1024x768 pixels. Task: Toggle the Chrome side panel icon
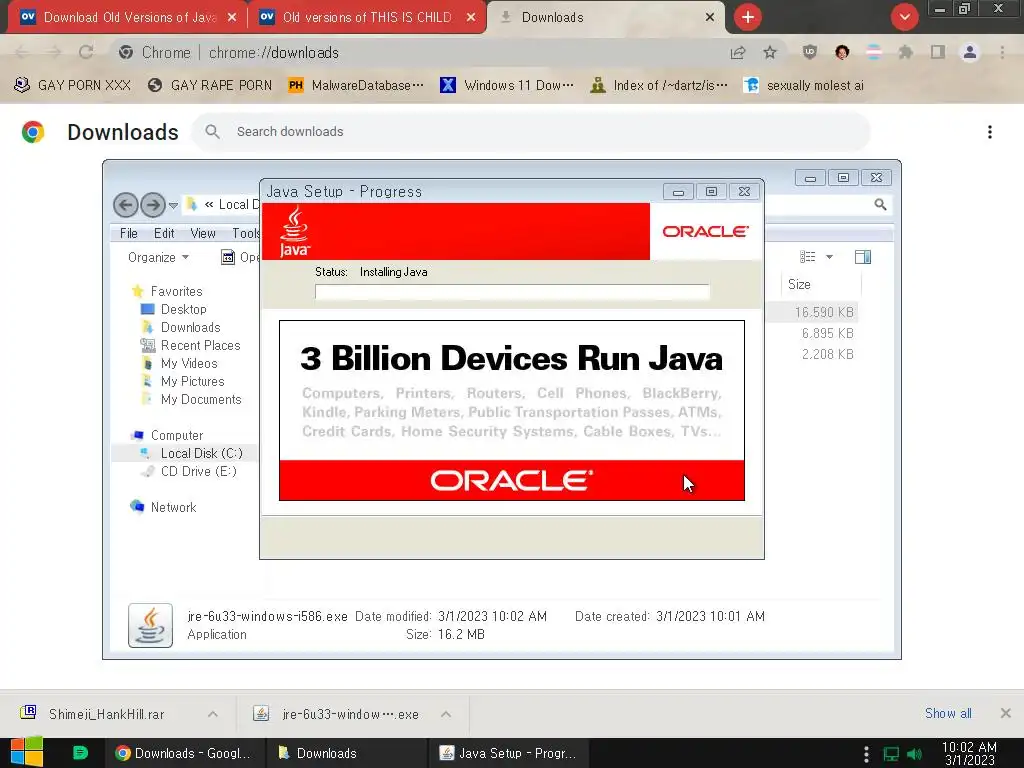click(938, 52)
